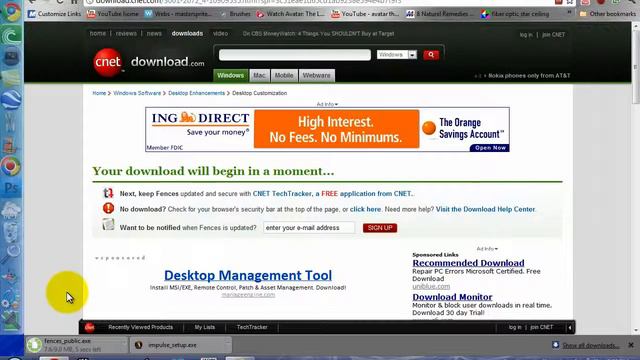Select the Windows platform tab

coord(230,76)
